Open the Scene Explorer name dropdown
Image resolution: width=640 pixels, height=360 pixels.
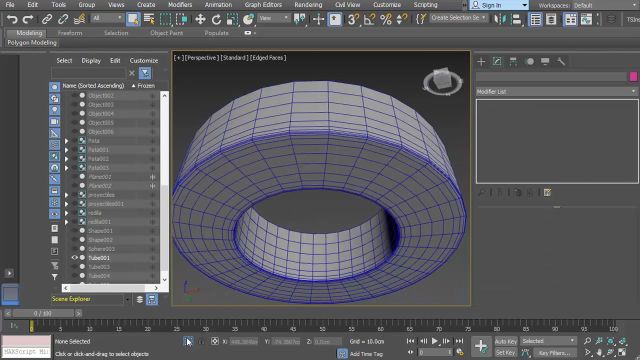click(x=127, y=299)
